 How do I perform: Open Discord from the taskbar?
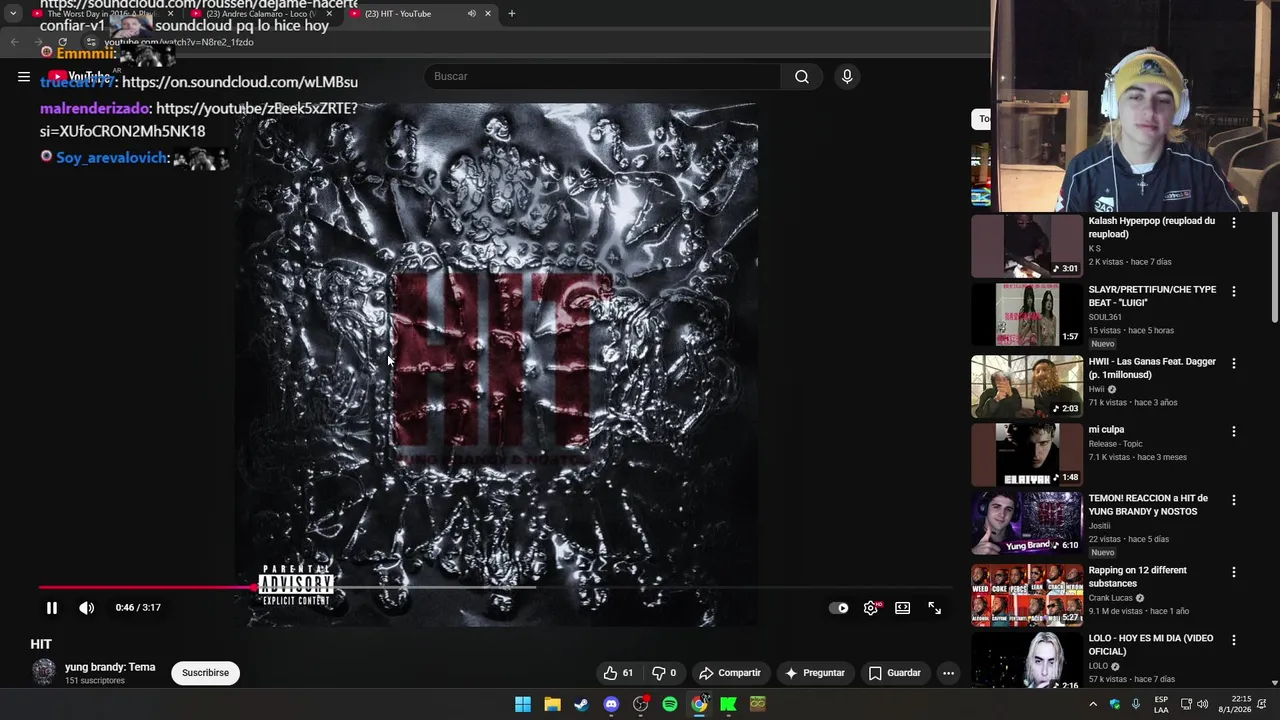tap(611, 704)
